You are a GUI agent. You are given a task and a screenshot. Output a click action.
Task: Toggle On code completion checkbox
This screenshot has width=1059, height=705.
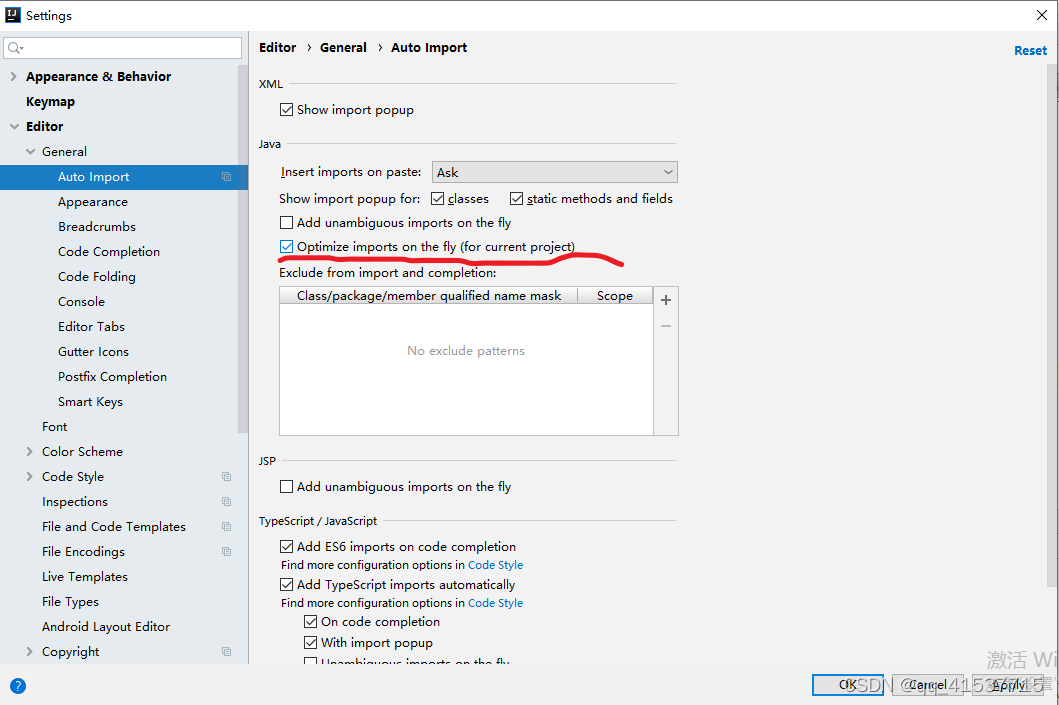[311, 622]
